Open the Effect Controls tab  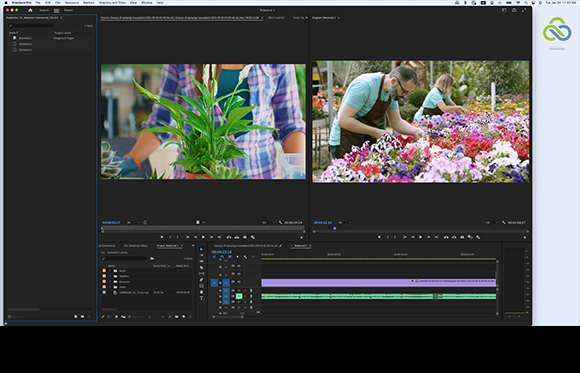tap(276, 18)
